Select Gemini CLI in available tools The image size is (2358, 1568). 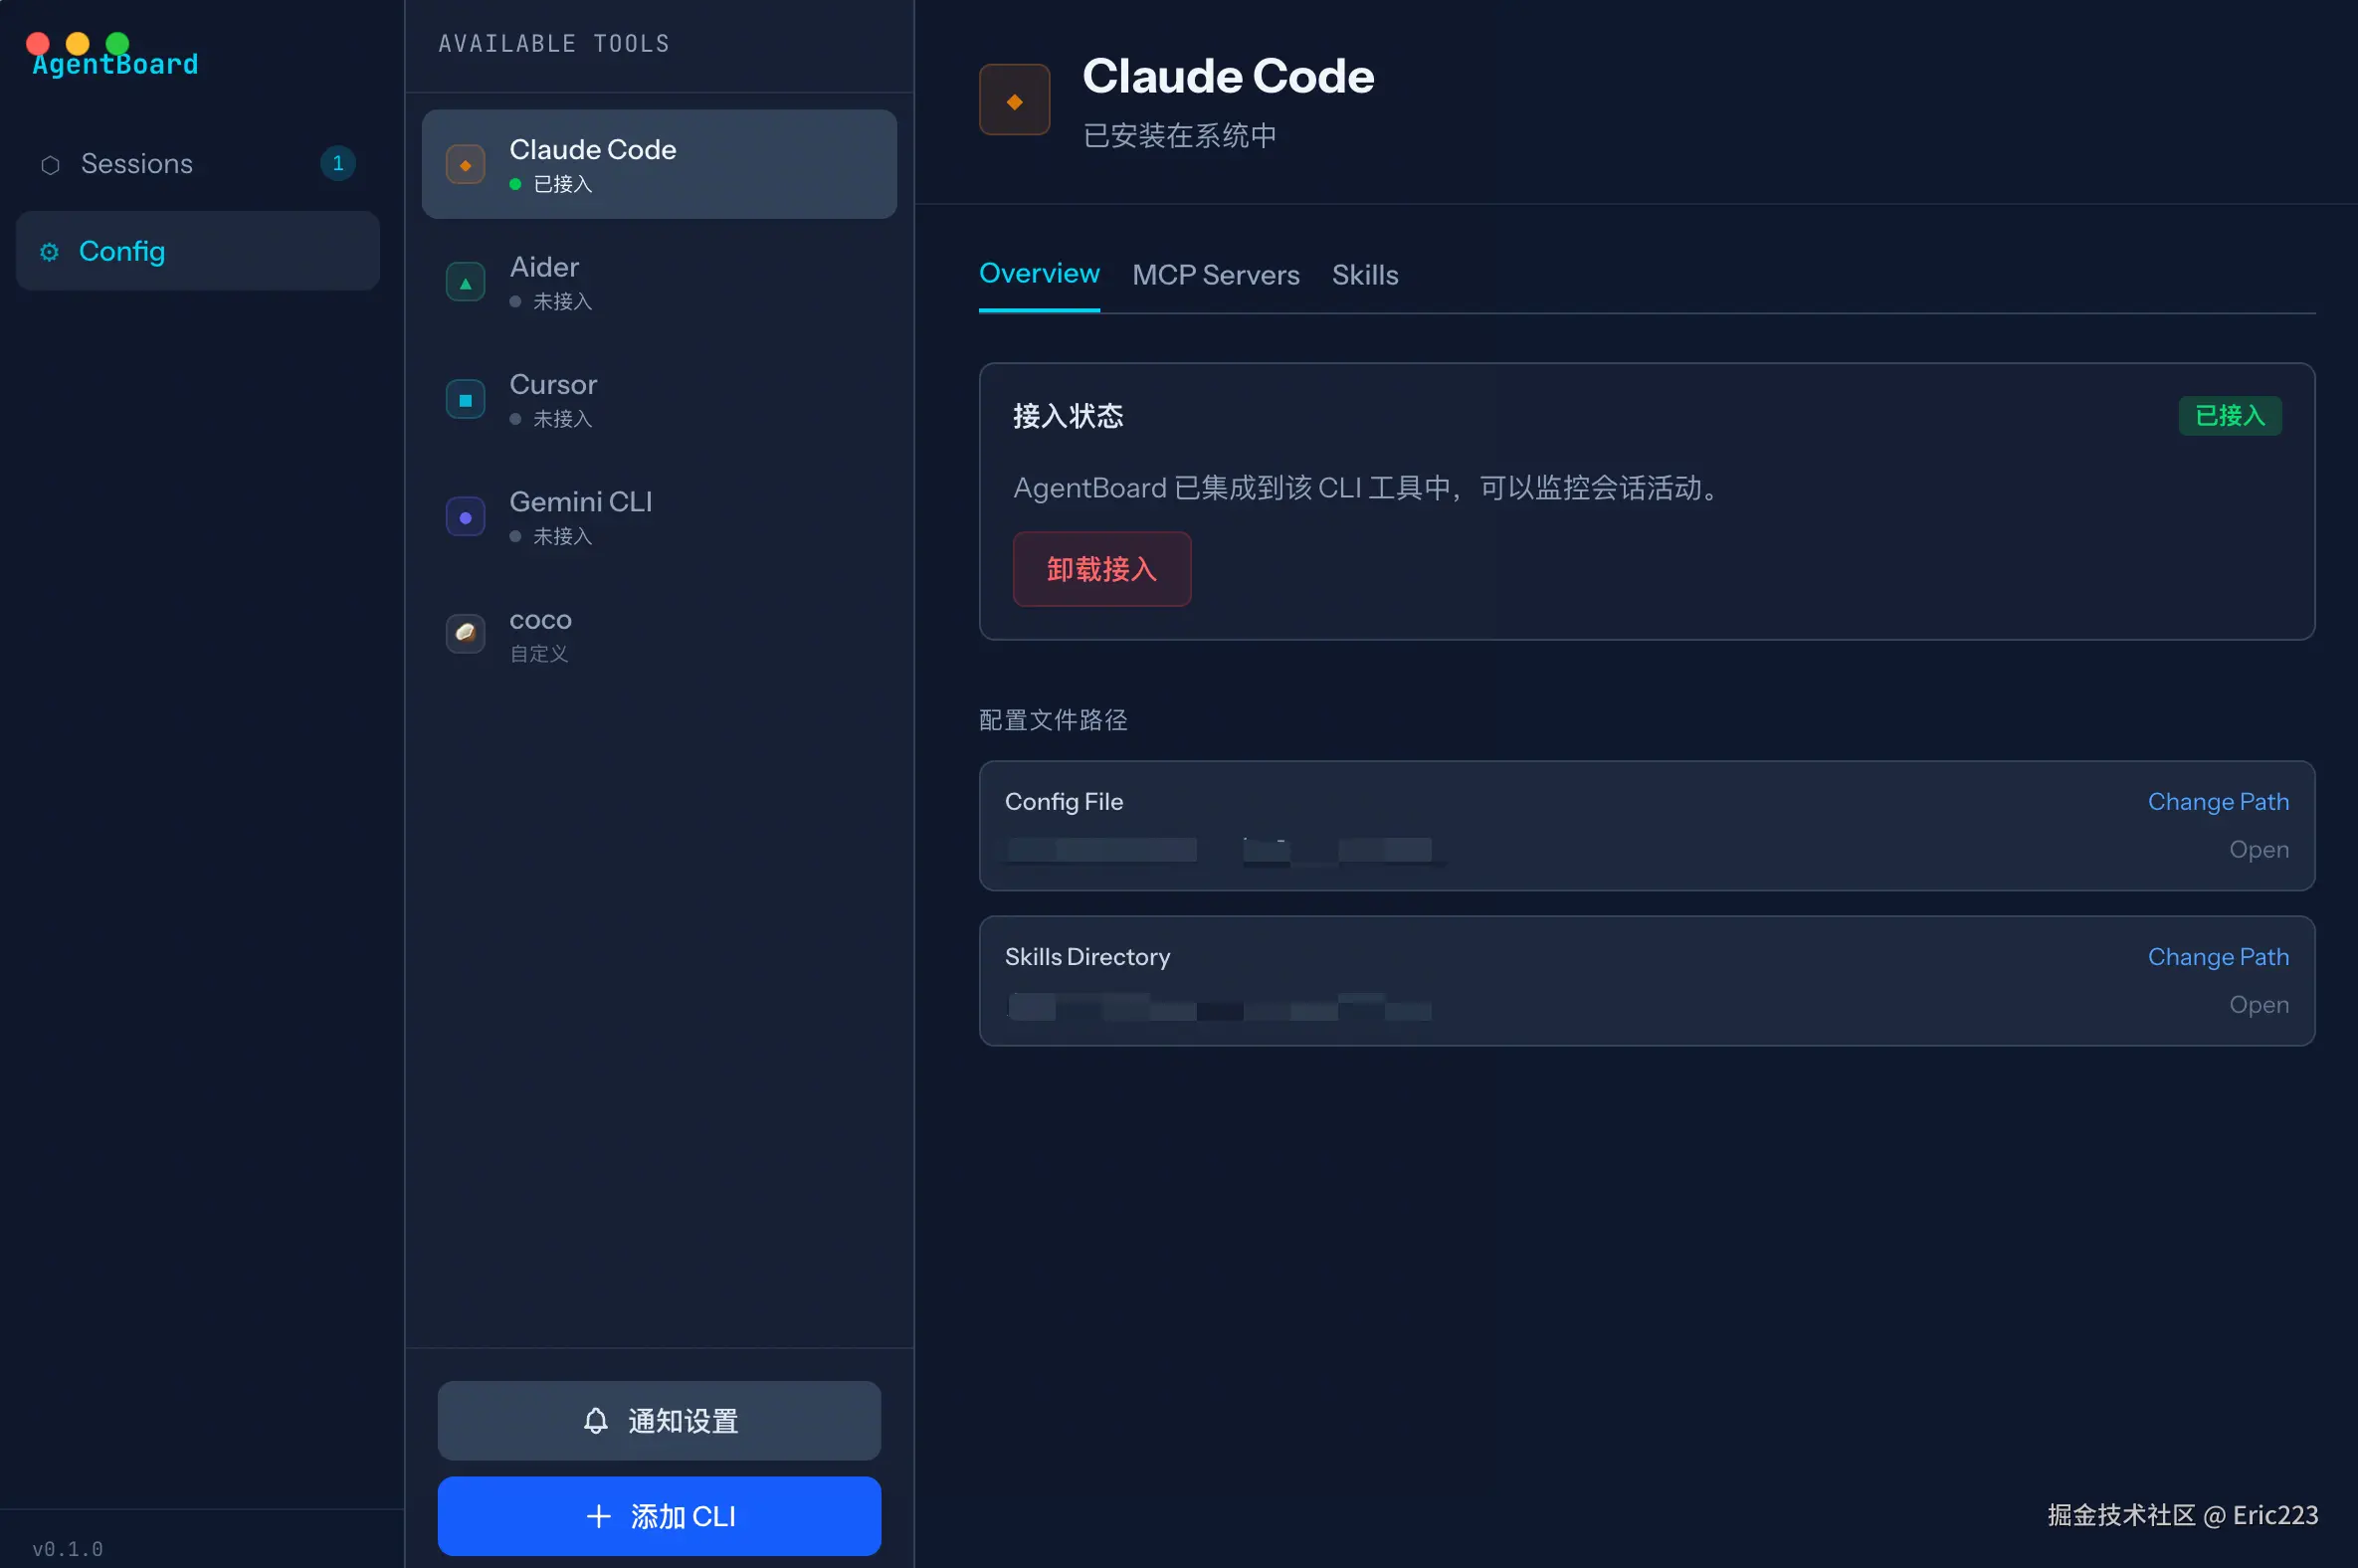pos(580,502)
